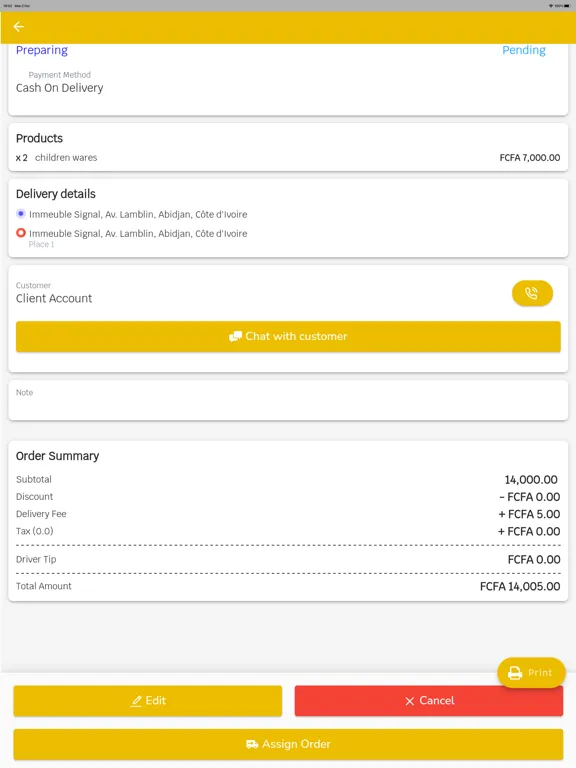This screenshot has height=768, width=576.
Task: Tap the Chat with customer button
Action: tap(288, 336)
